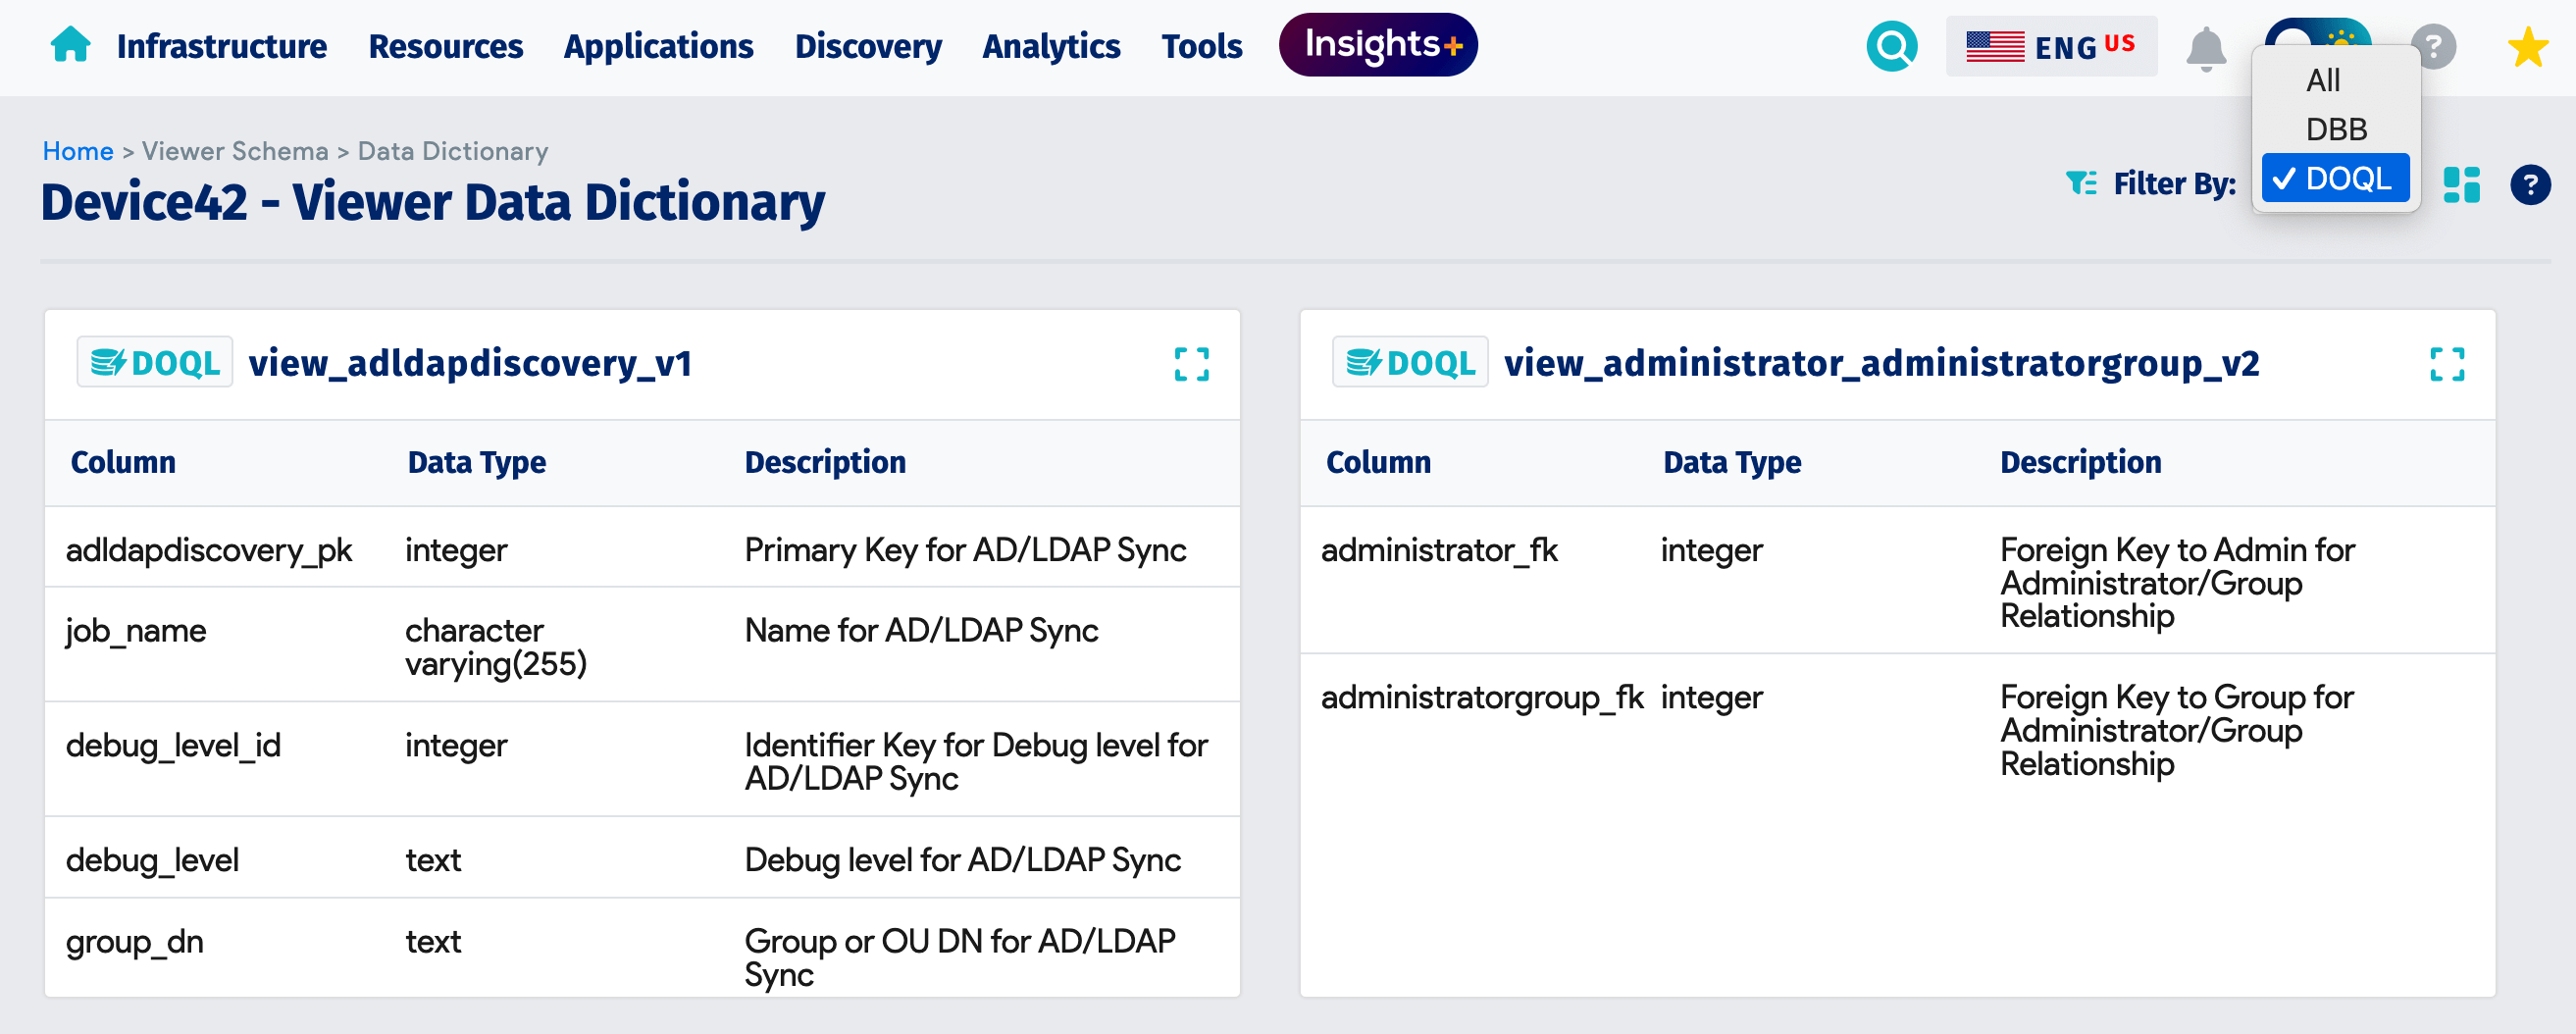The width and height of the screenshot is (2576, 1034).
Task: Click the Viewer Schema breadcrumb
Action: pos(235,151)
